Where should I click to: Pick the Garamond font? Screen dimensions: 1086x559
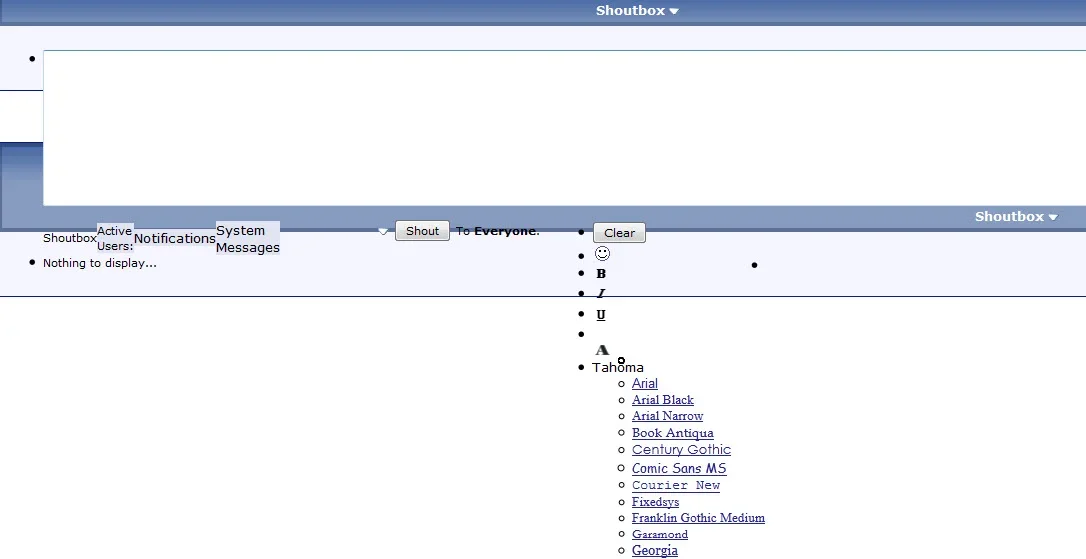(x=660, y=534)
